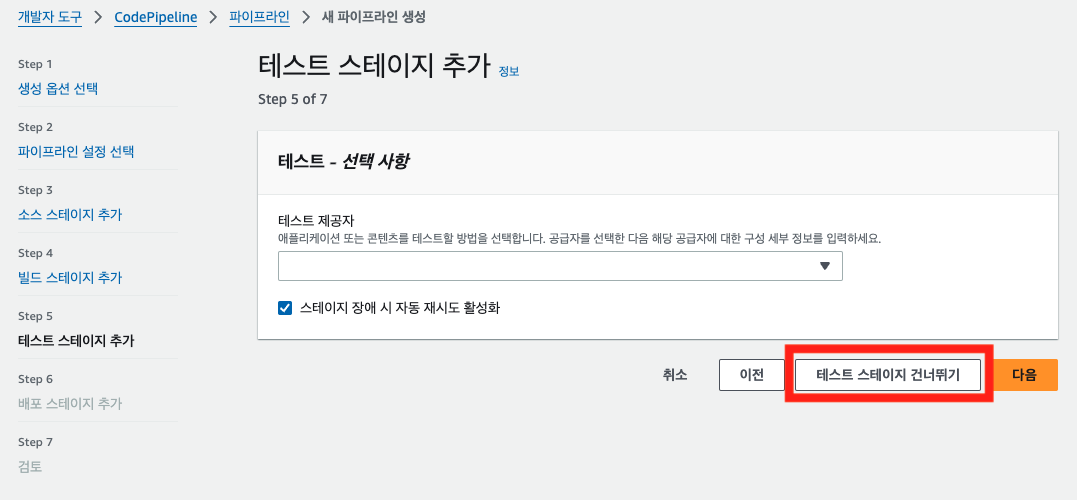This screenshot has height=500, width=1077.
Task: Click the 테스트 제공자 help description text
Action: 580,239
